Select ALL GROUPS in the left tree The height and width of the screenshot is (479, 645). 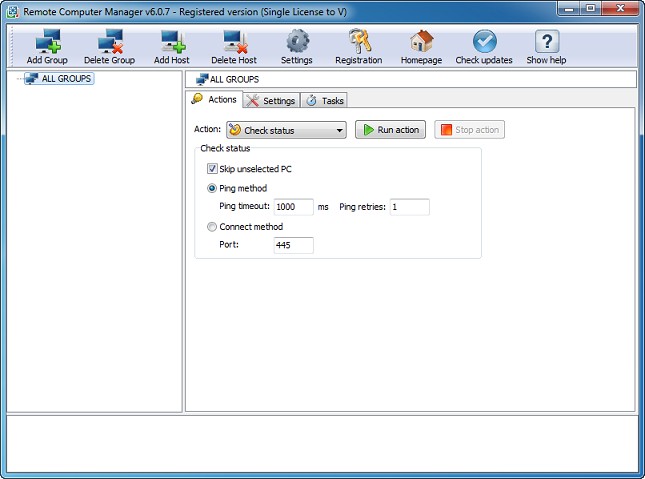pyautogui.click(x=59, y=79)
